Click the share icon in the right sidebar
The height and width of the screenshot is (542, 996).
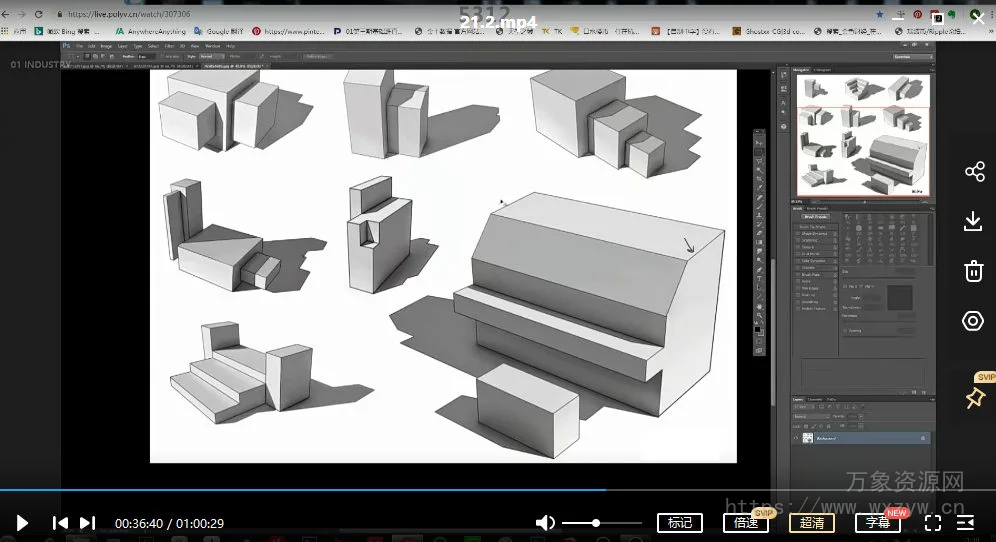[974, 172]
